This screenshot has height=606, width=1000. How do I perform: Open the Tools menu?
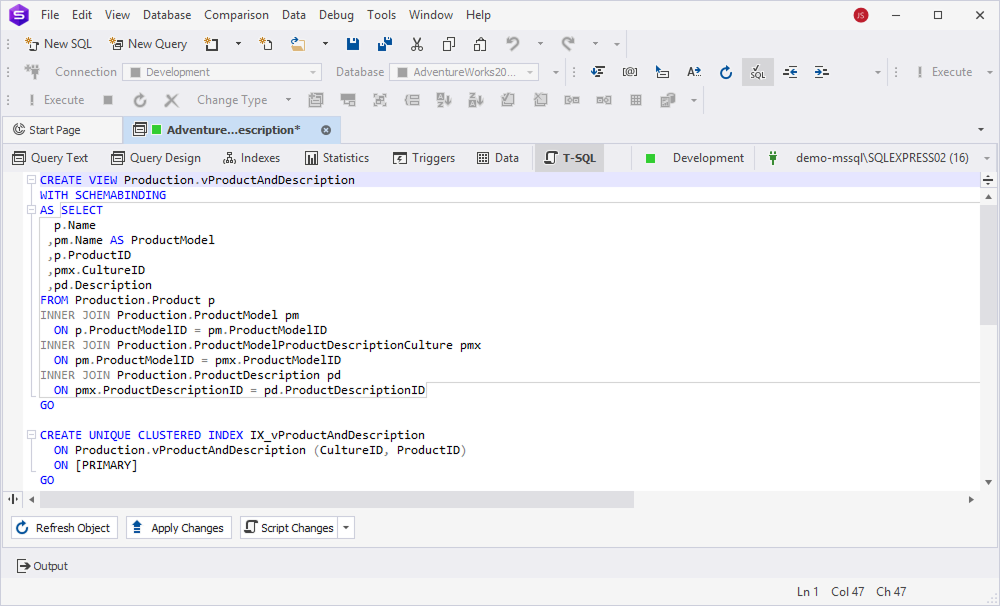click(x=381, y=15)
